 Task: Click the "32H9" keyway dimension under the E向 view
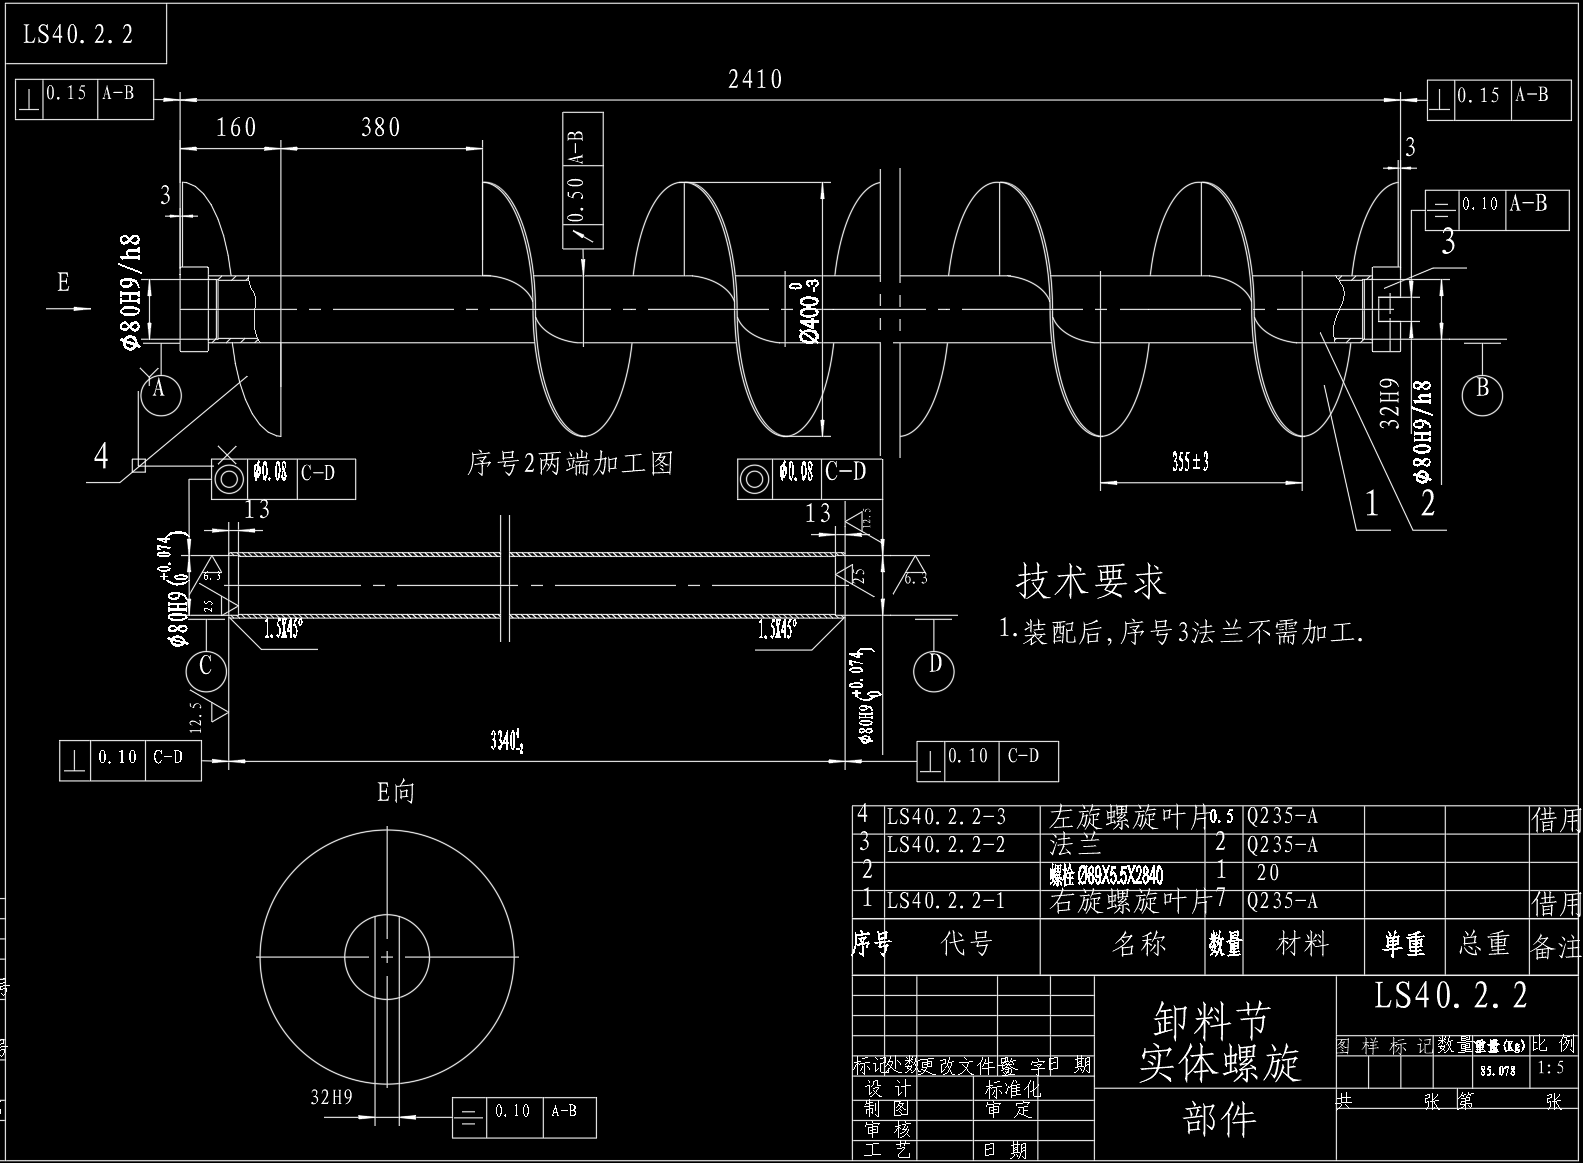tap(331, 1097)
